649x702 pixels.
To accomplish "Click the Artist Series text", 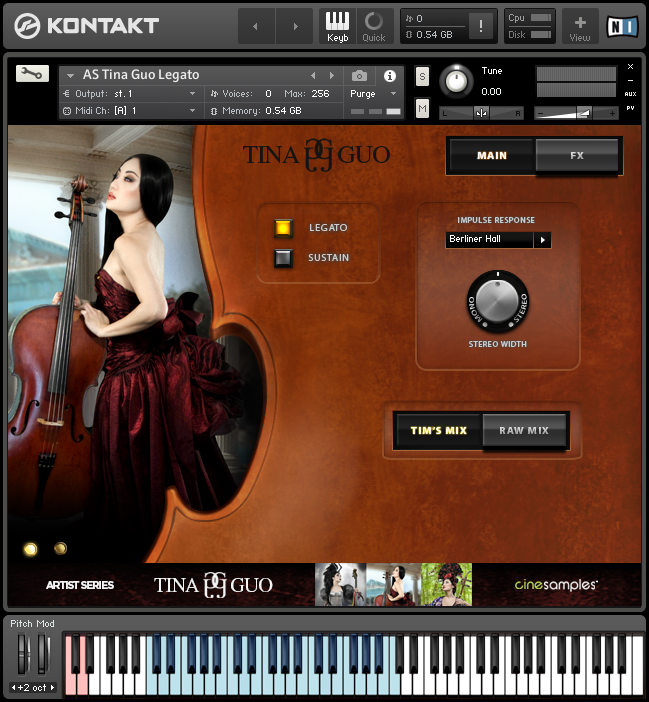I will pos(80,585).
